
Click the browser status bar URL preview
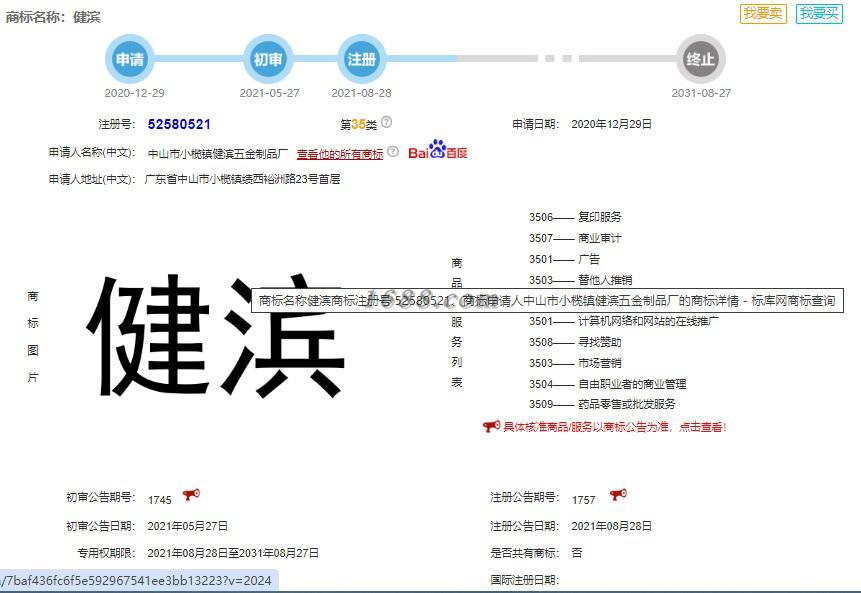(138, 580)
